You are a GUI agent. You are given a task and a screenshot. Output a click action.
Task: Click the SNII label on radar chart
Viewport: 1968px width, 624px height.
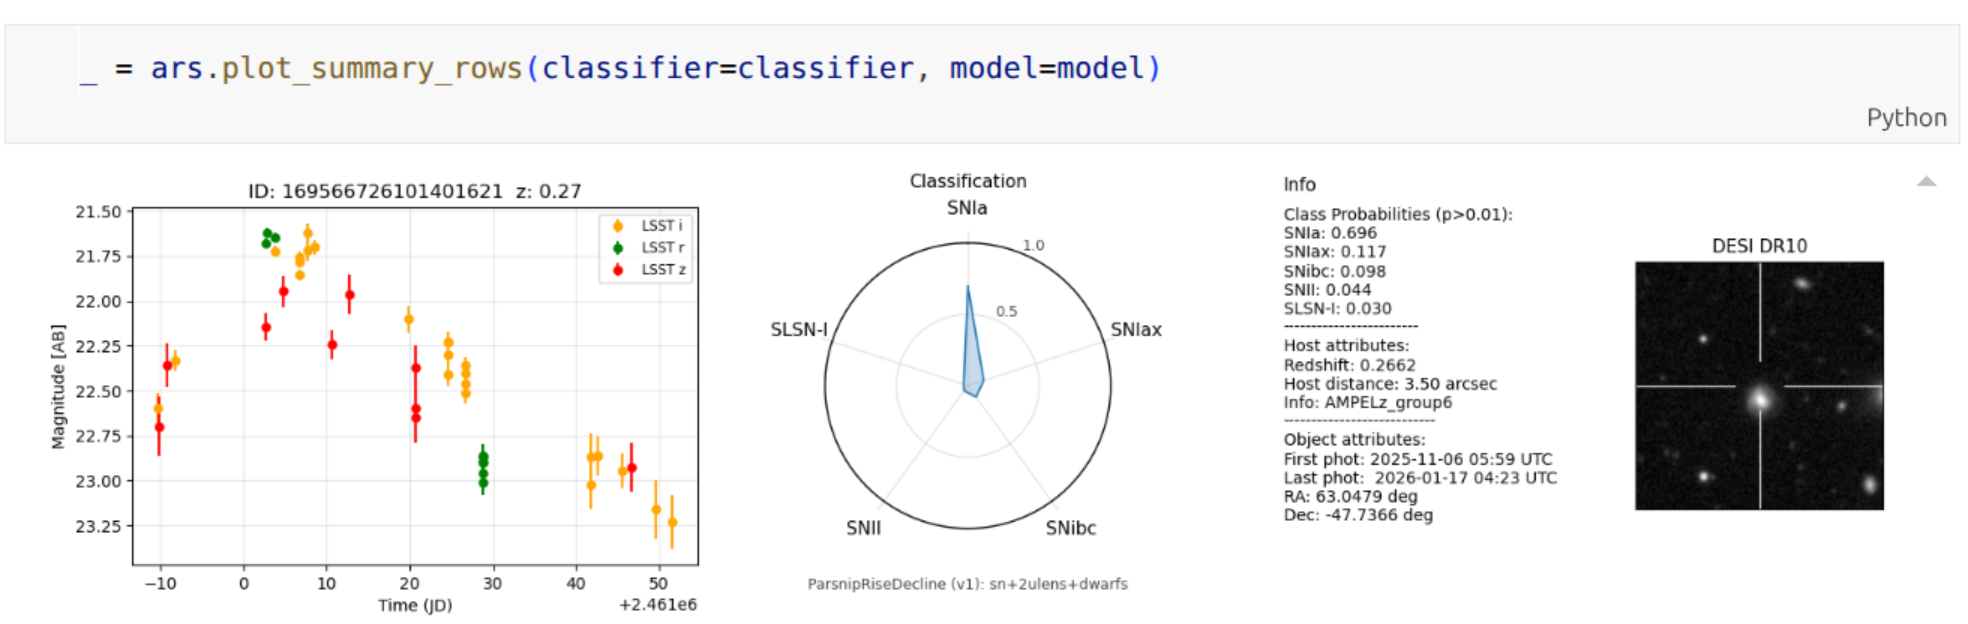tap(863, 528)
